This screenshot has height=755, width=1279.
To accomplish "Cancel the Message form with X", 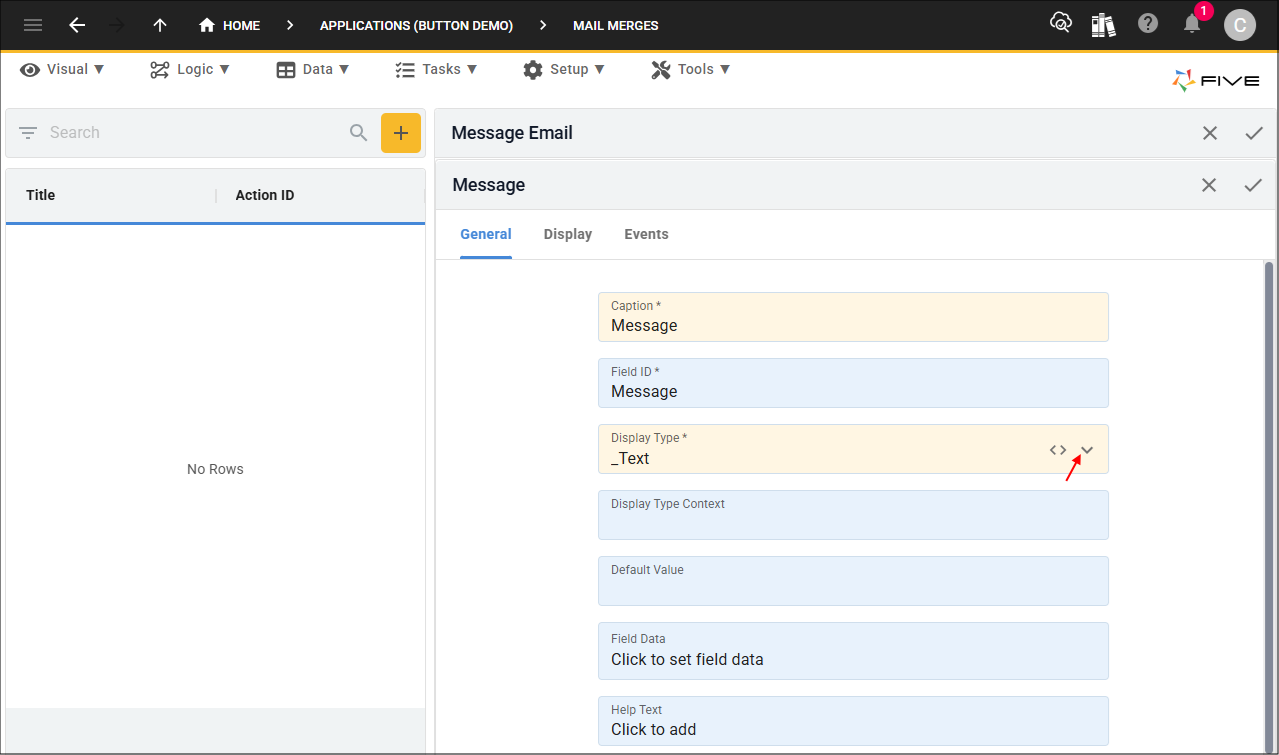I will [1209, 185].
